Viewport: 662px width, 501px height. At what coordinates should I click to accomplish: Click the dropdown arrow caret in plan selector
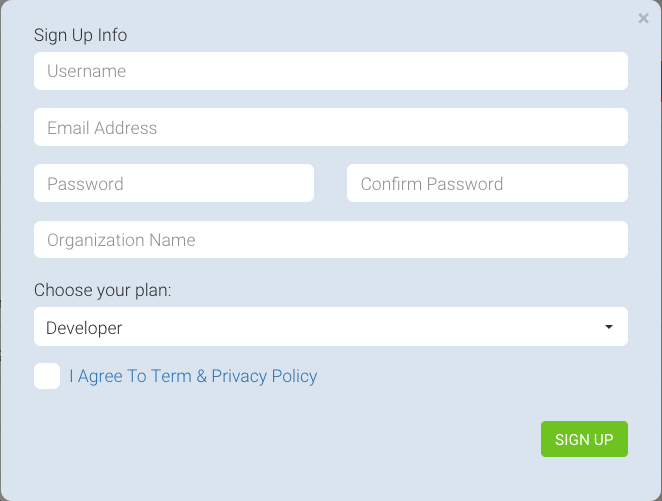tap(608, 327)
